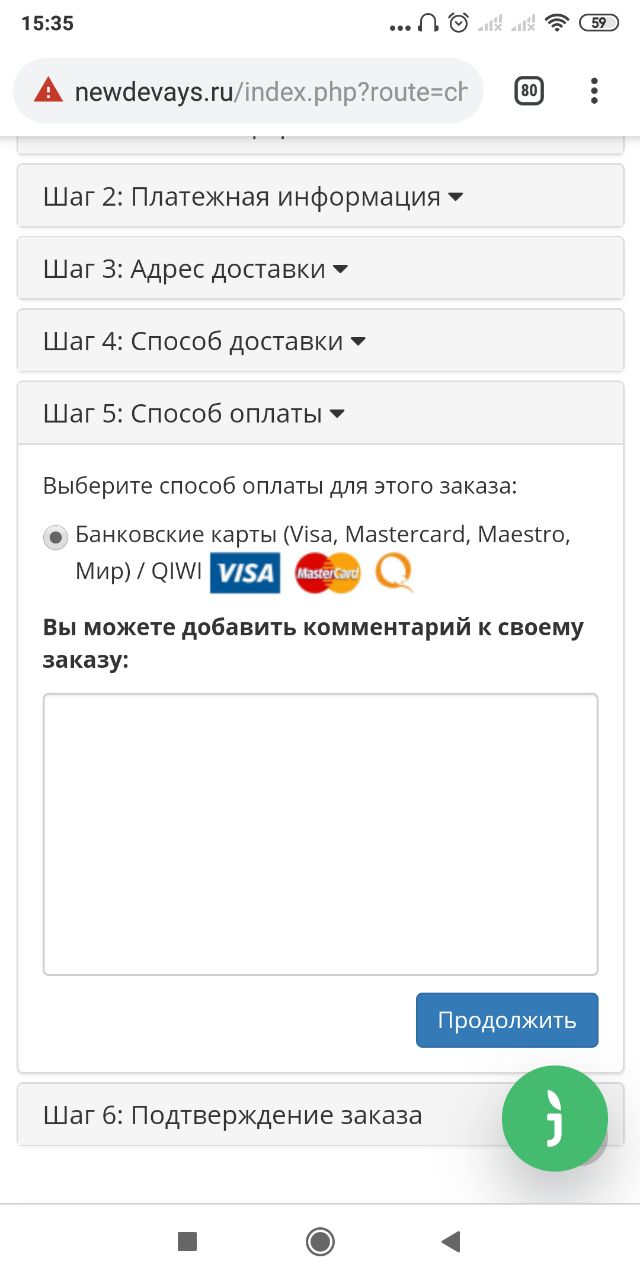
Task: Click the QIWI logo icon
Action: [x=394, y=573]
